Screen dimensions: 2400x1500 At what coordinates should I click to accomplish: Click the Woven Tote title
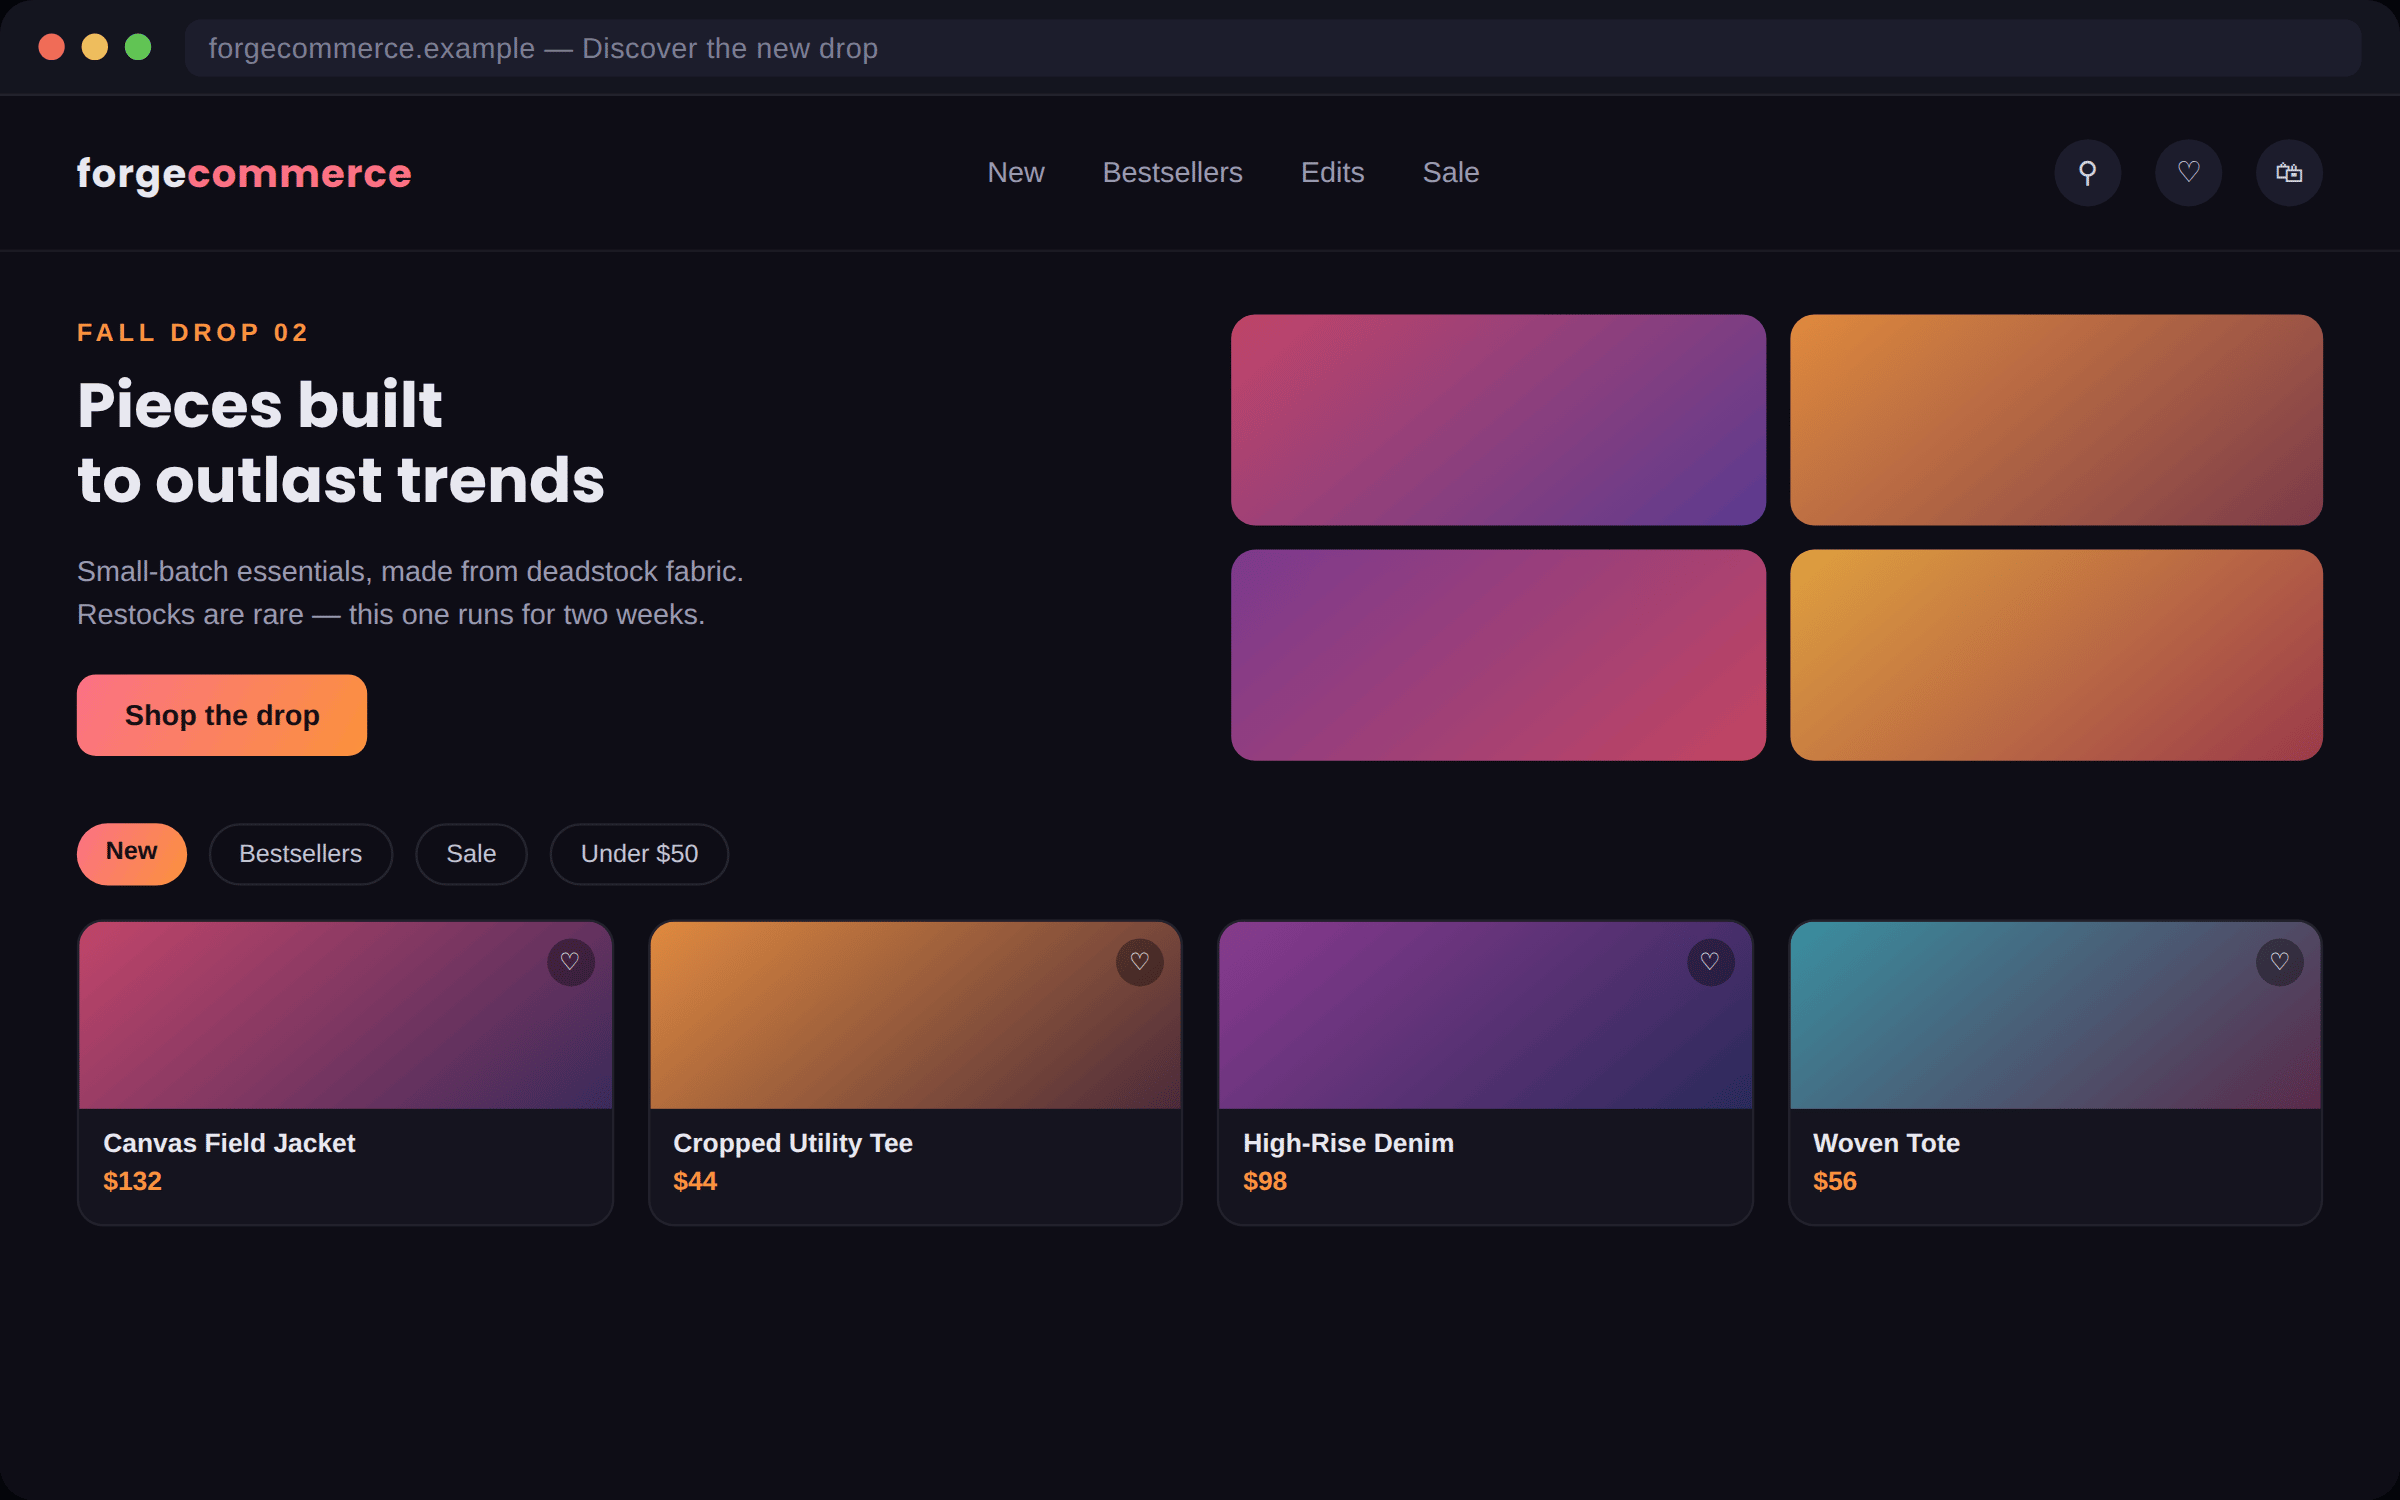1886,1143
